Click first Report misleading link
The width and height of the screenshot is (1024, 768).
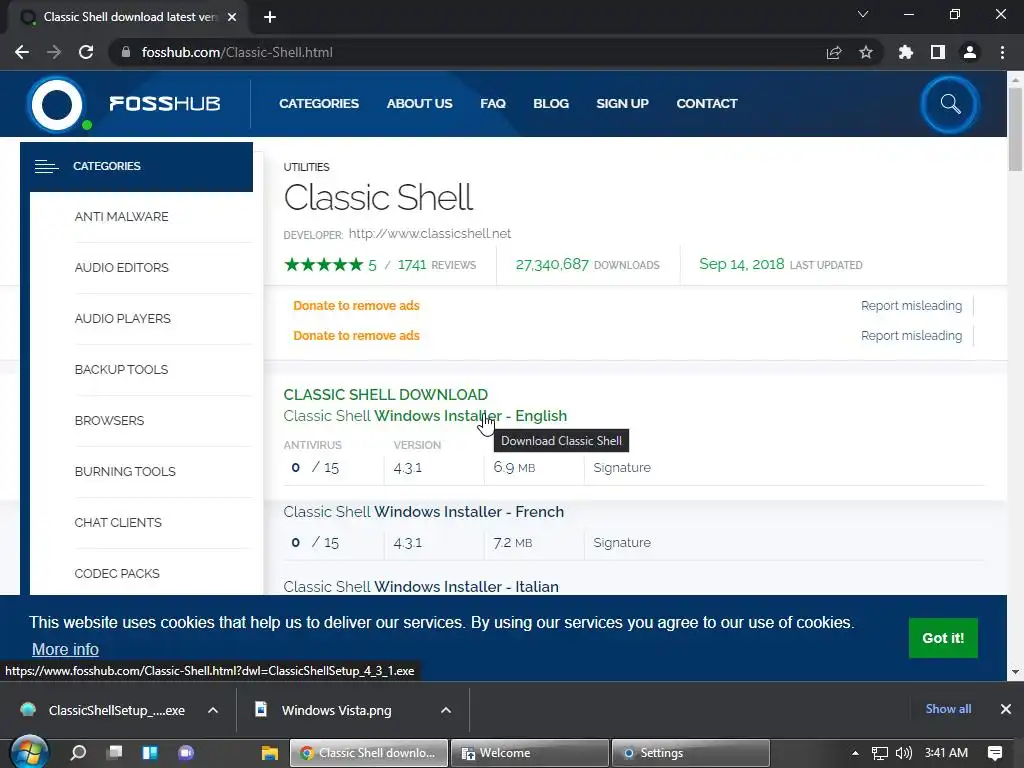tap(911, 305)
